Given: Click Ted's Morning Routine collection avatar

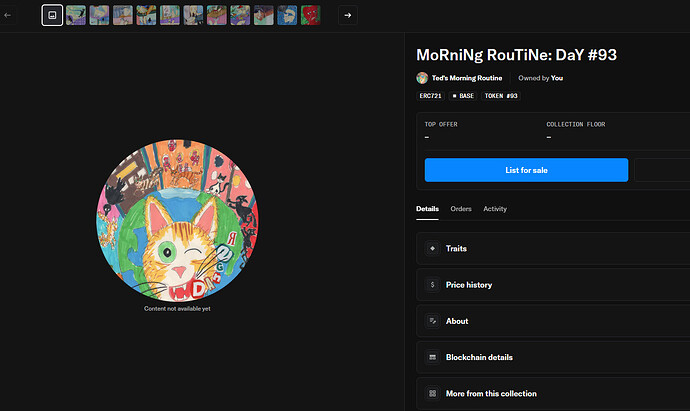Looking at the screenshot, I should 422,78.
